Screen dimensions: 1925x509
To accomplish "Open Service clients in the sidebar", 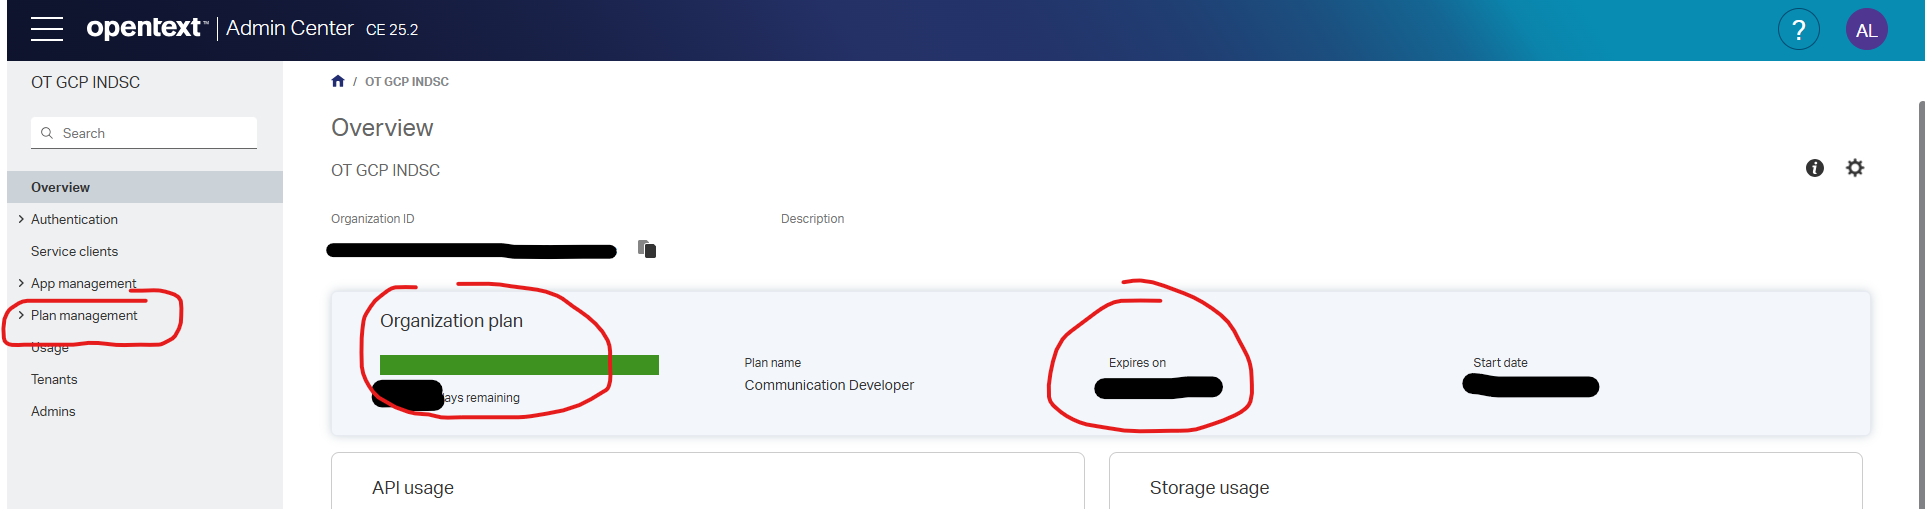I will [74, 251].
